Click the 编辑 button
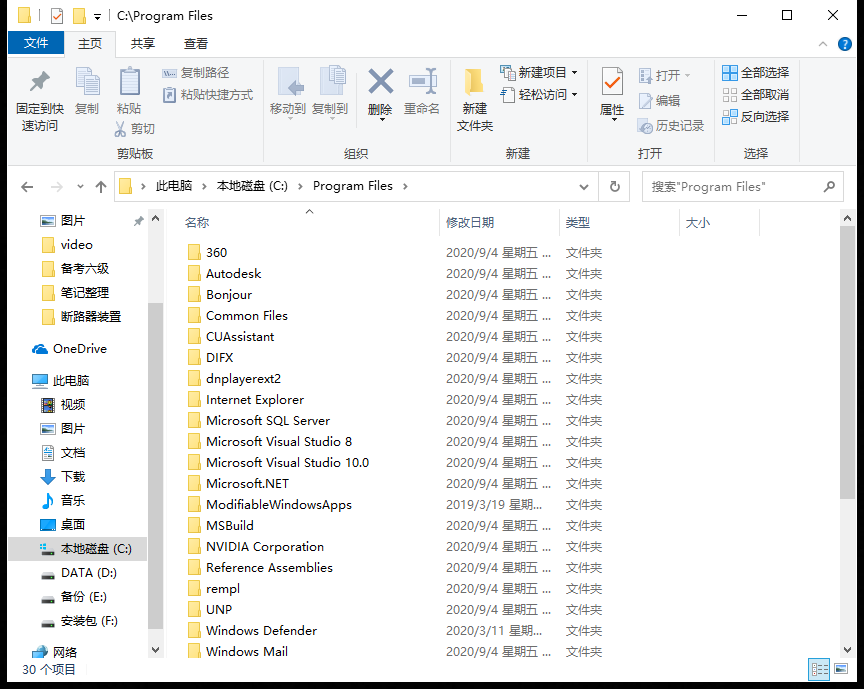 click(x=660, y=100)
